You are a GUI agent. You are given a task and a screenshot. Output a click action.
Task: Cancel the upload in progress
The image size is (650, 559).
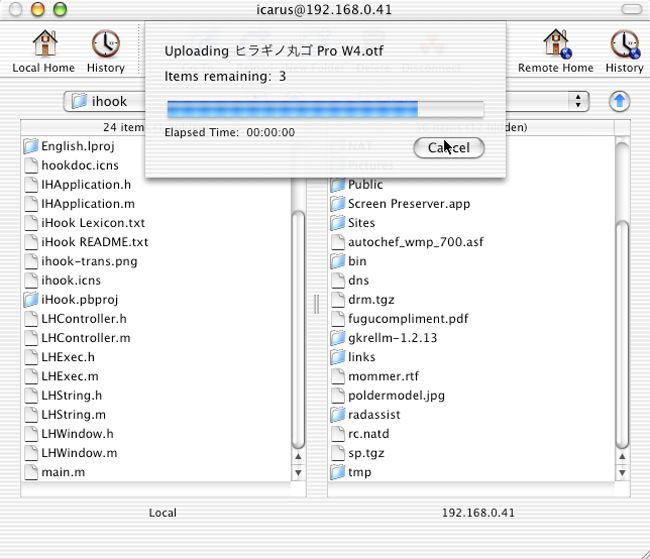[449, 148]
